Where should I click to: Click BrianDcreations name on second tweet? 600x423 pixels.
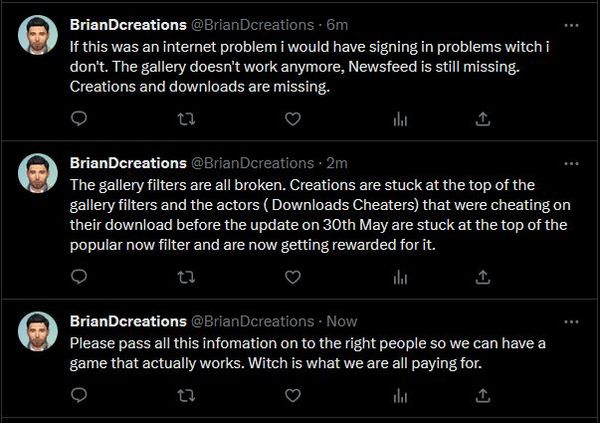point(128,162)
